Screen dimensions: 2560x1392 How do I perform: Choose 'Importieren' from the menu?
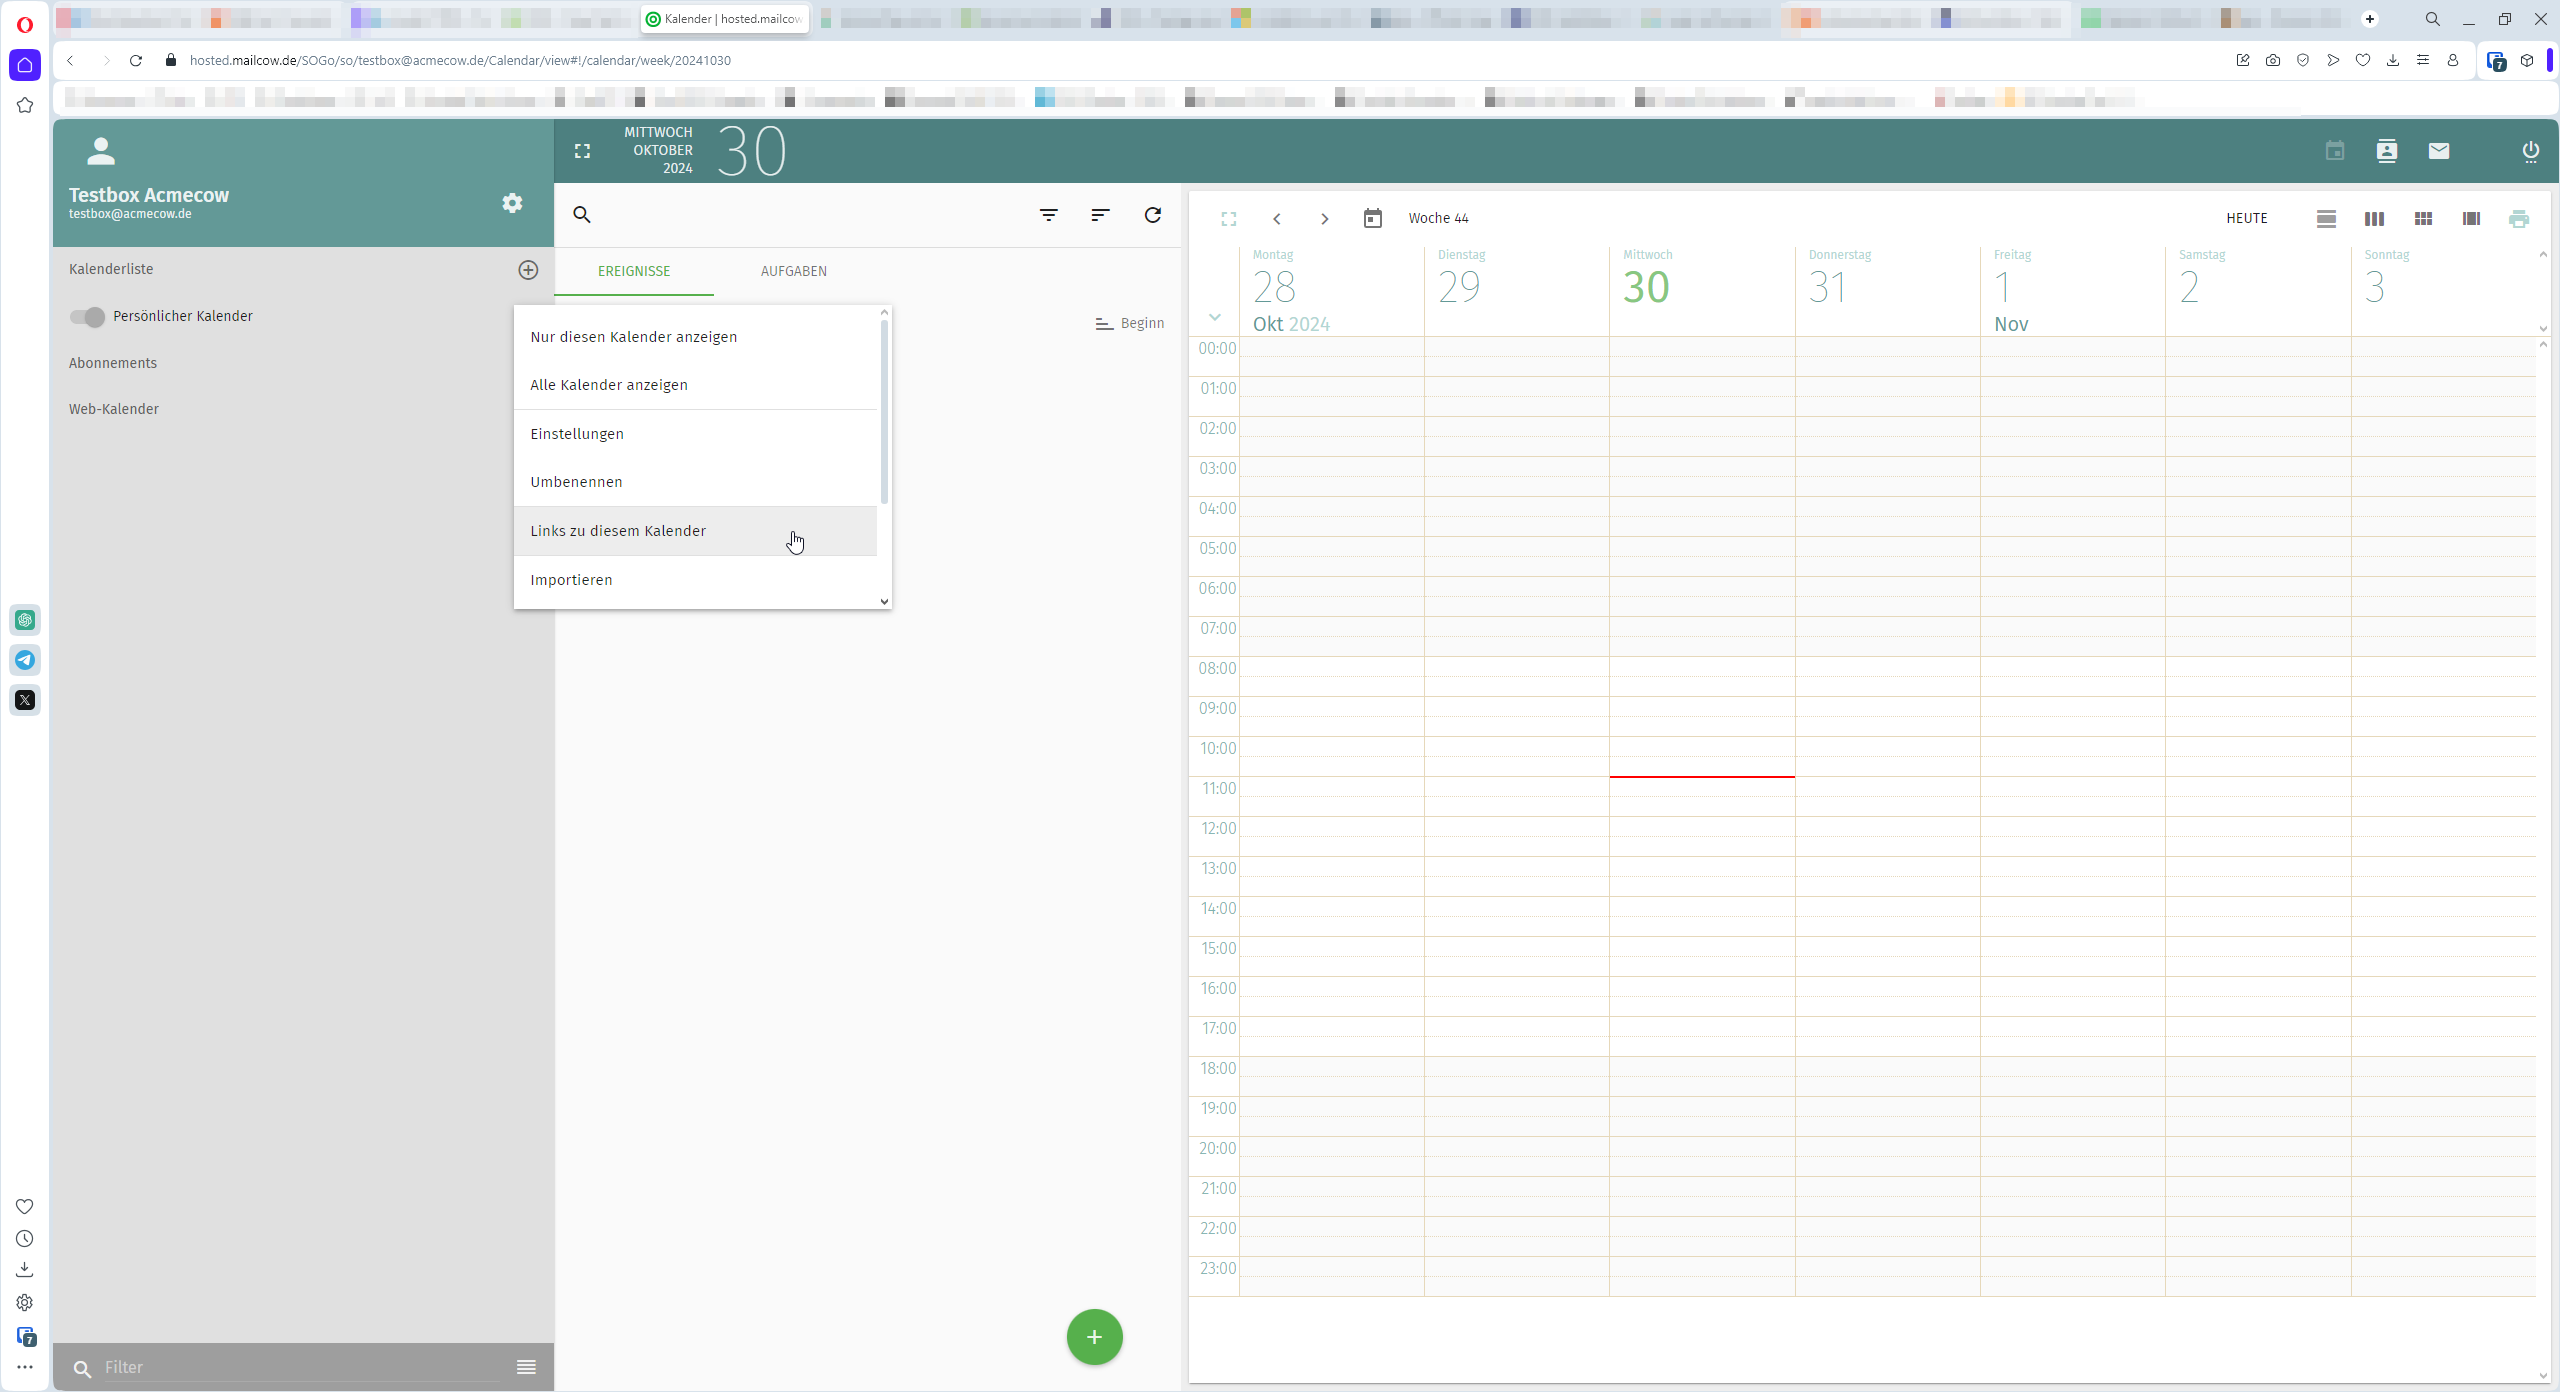pyautogui.click(x=571, y=580)
